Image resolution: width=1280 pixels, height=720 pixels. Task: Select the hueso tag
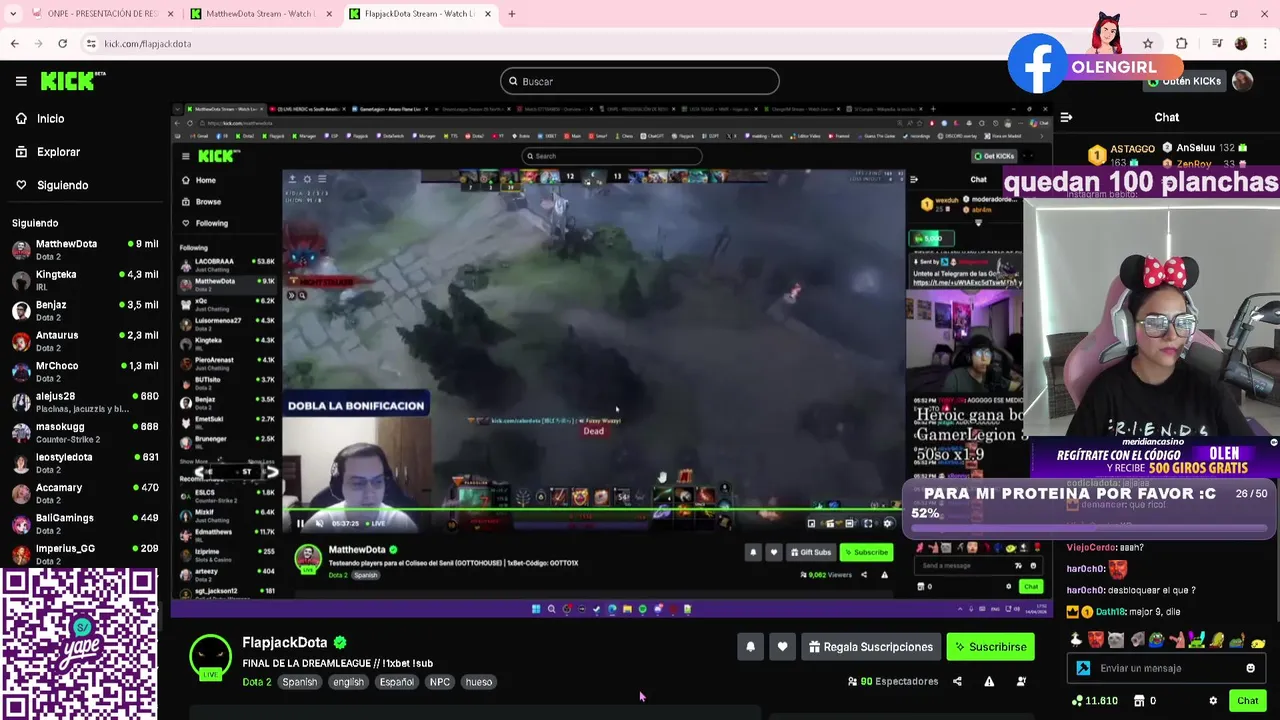click(x=479, y=682)
